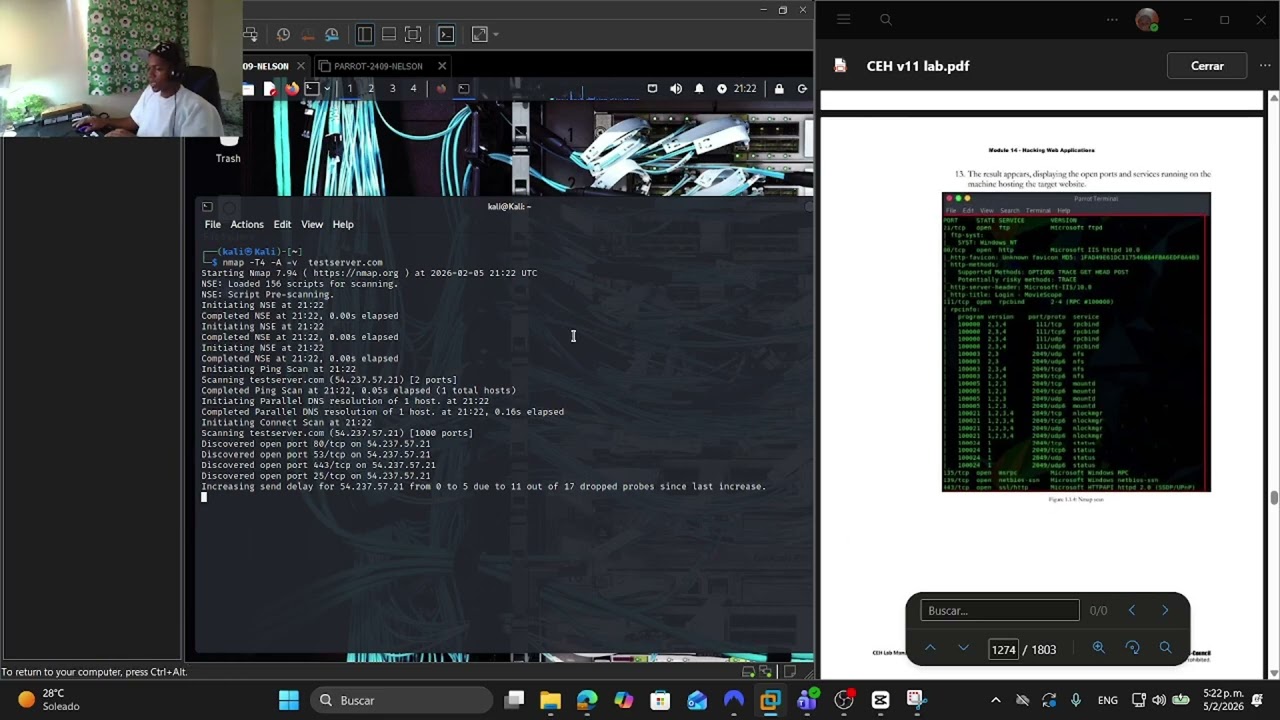The width and height of the screenshot is (1280, 720).
Task: Click the magnifier search icon in the PDF toolbar
Action: coord(1165,648)
